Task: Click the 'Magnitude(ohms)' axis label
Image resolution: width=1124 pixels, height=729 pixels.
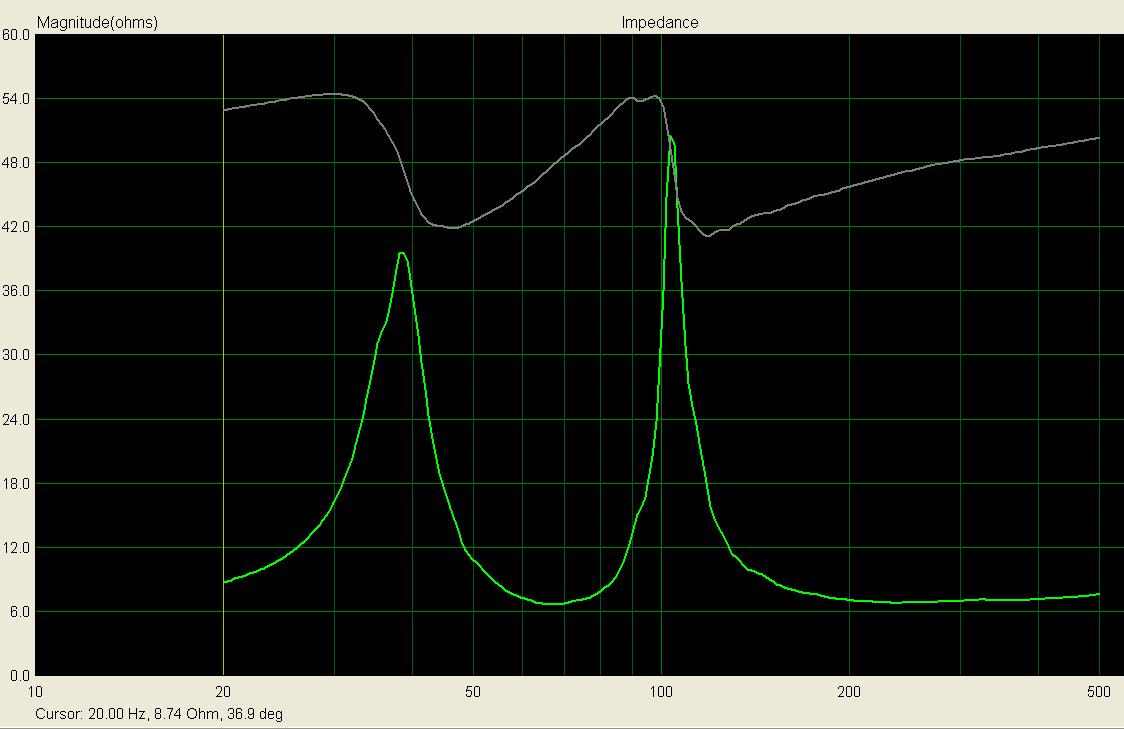Action: 97,22
